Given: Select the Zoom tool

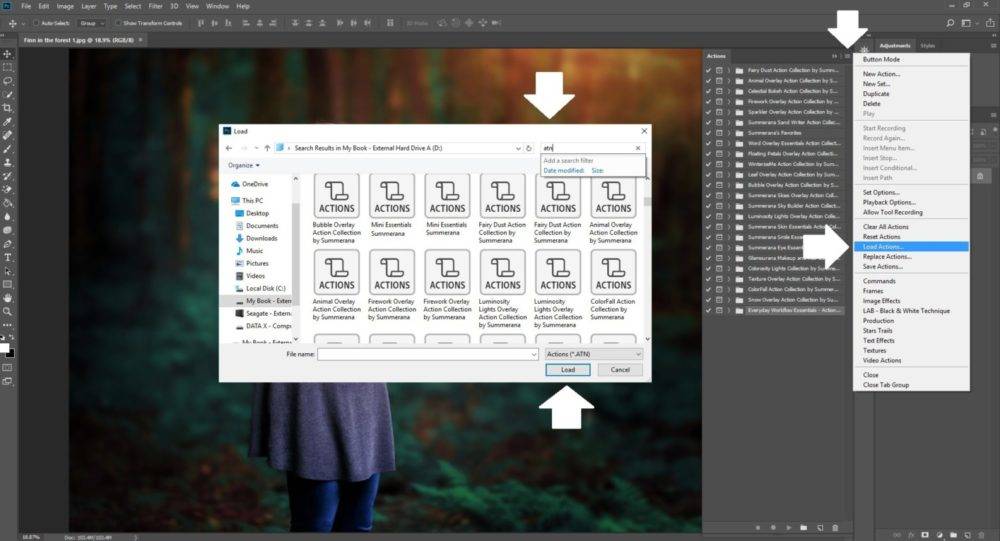Looking at the screenshot, I should point(8,311).
